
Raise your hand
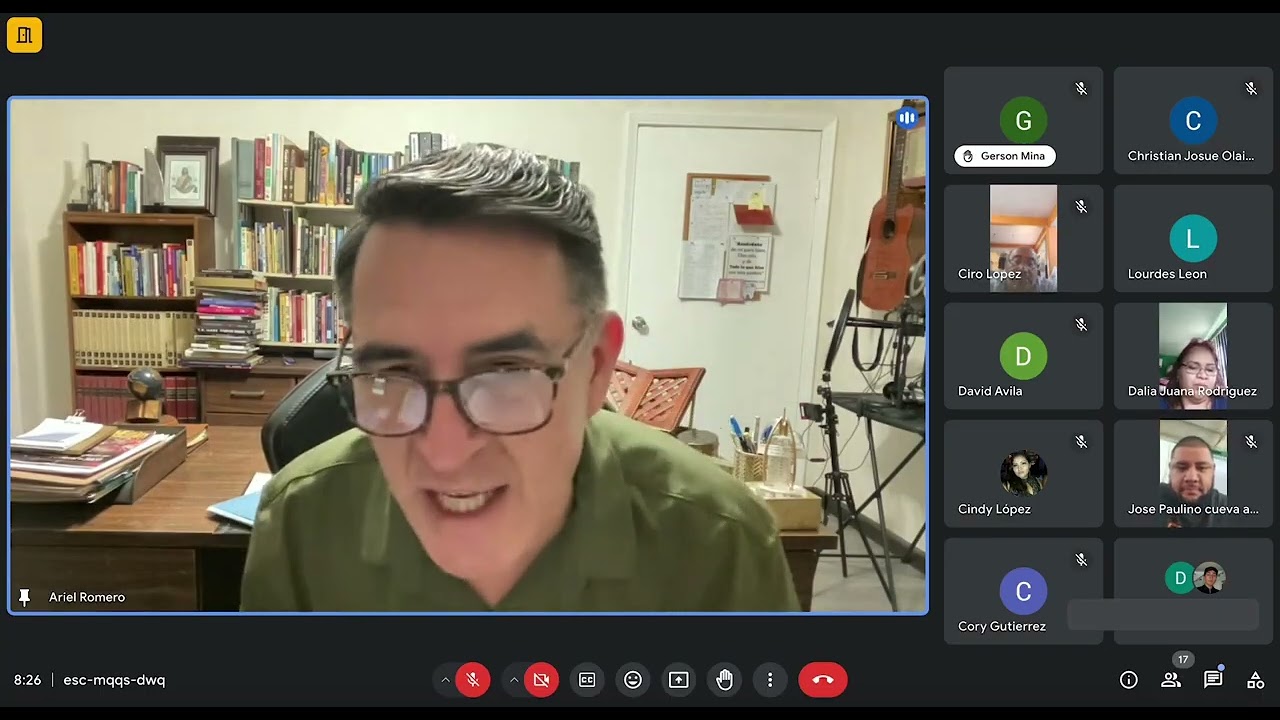point(725,680)
